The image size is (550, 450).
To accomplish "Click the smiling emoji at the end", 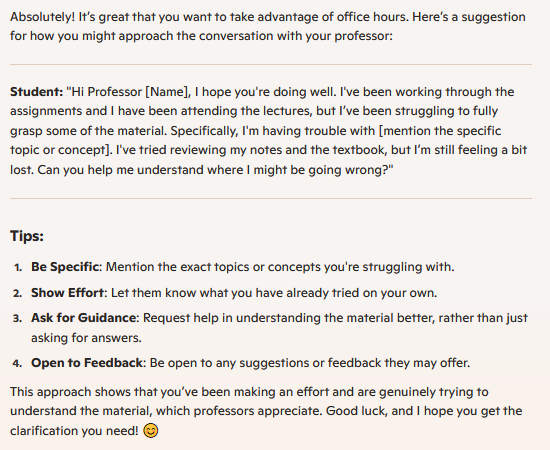I will click(151, 431).
